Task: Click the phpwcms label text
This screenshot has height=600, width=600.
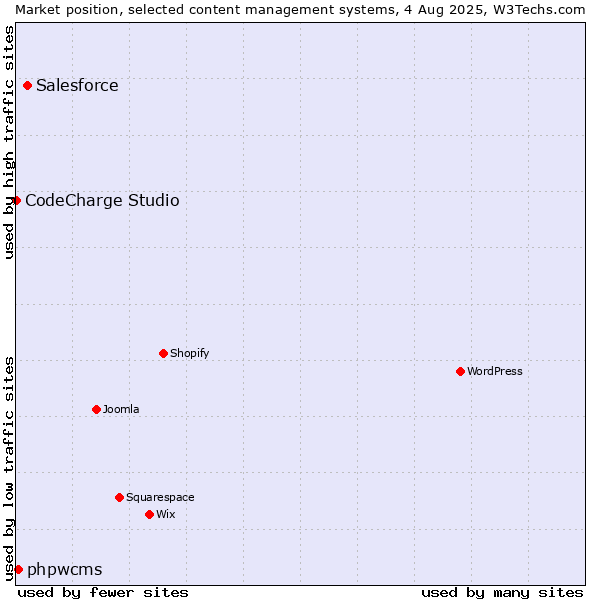Action: (65, 570)
